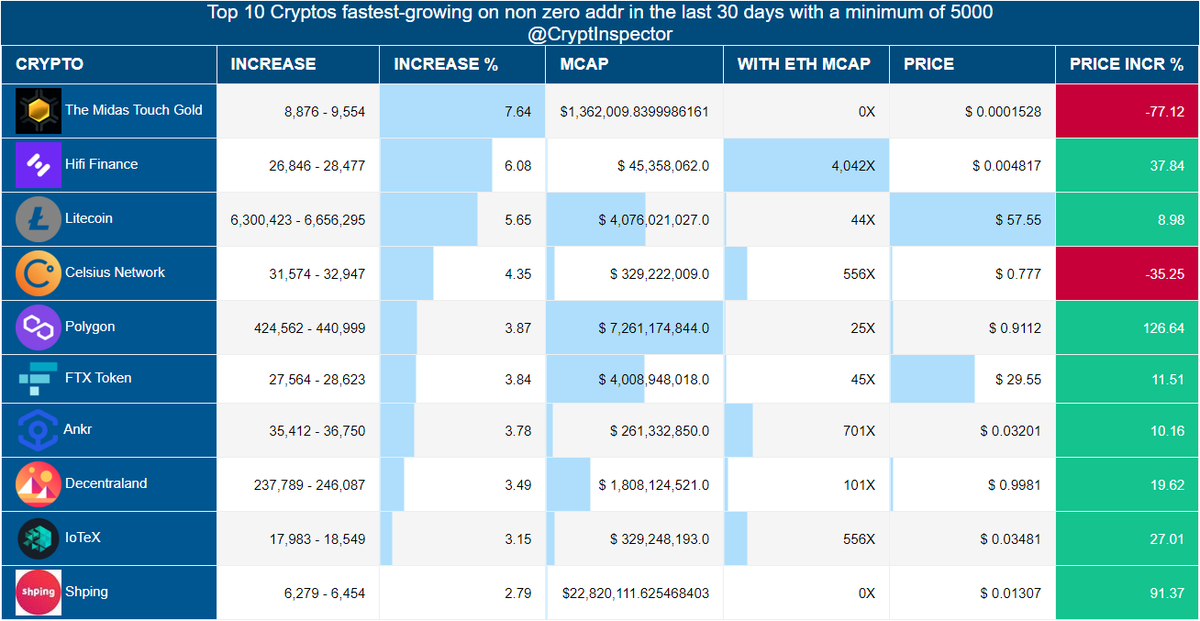Viewport: 1200px width, 621px height.
Task: Click the green 37.84 price increase cell
Action: (x=1127, y=165)
